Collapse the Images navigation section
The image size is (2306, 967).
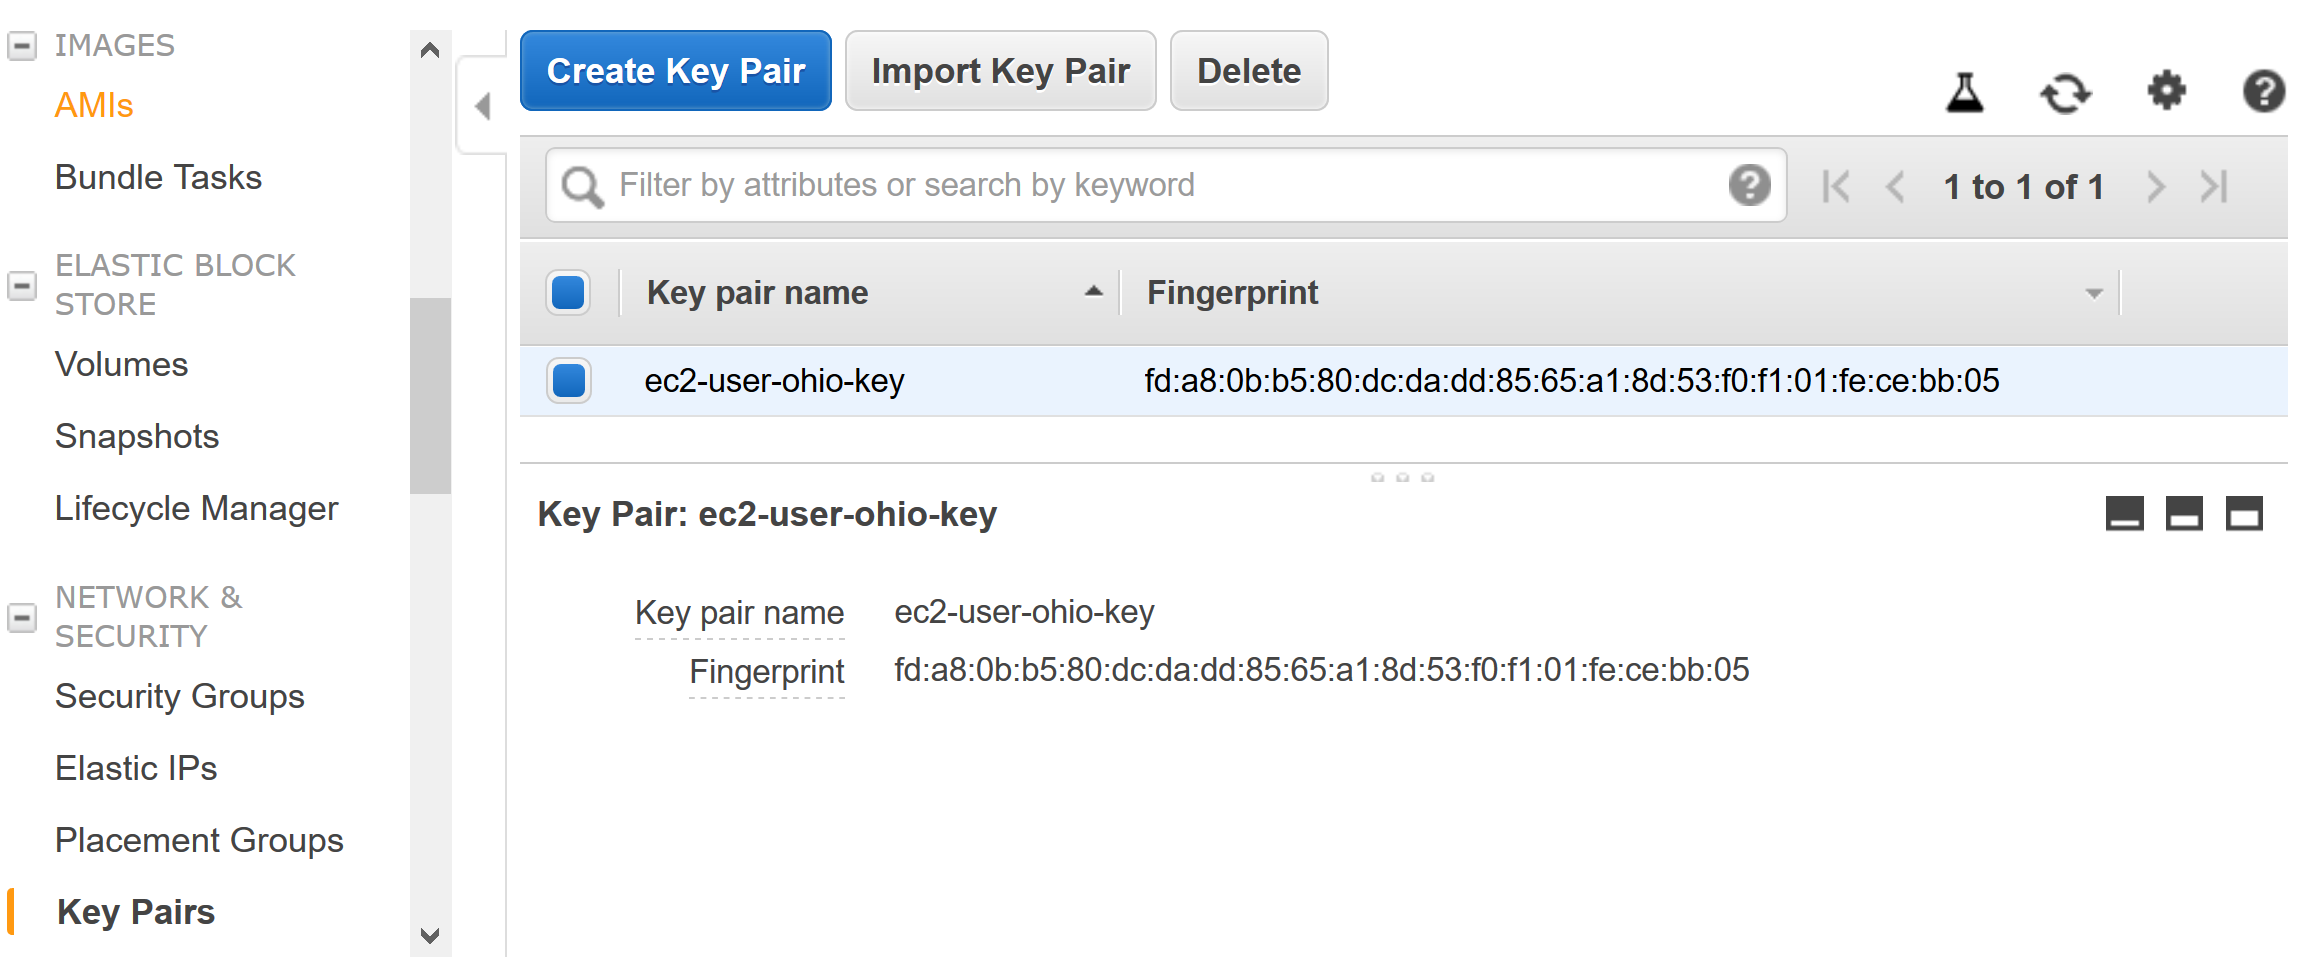click(22, 46)
